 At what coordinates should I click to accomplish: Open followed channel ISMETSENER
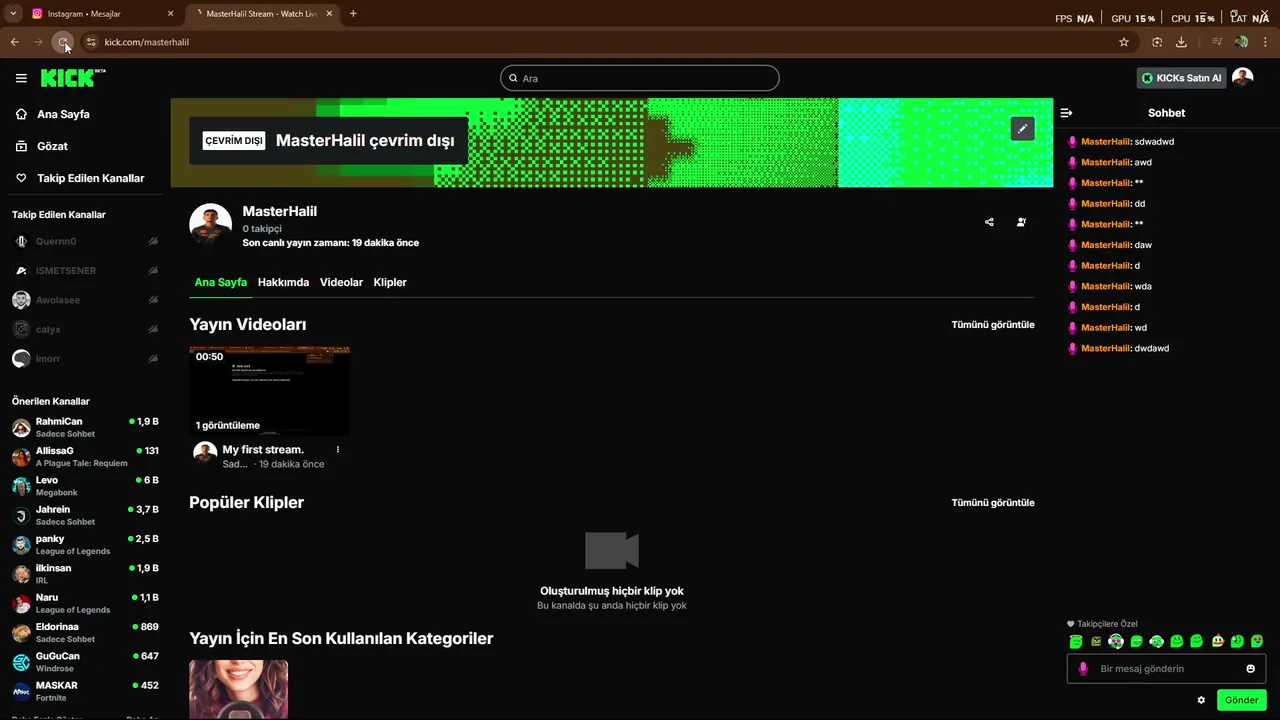(x=84, y=271)
